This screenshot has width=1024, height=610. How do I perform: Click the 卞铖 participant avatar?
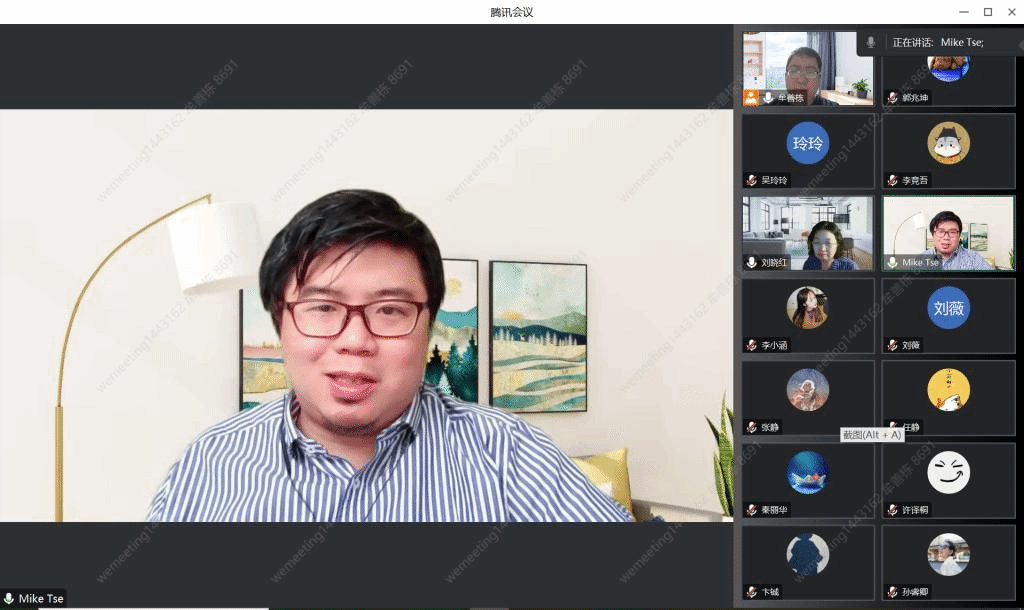[808, 554]
